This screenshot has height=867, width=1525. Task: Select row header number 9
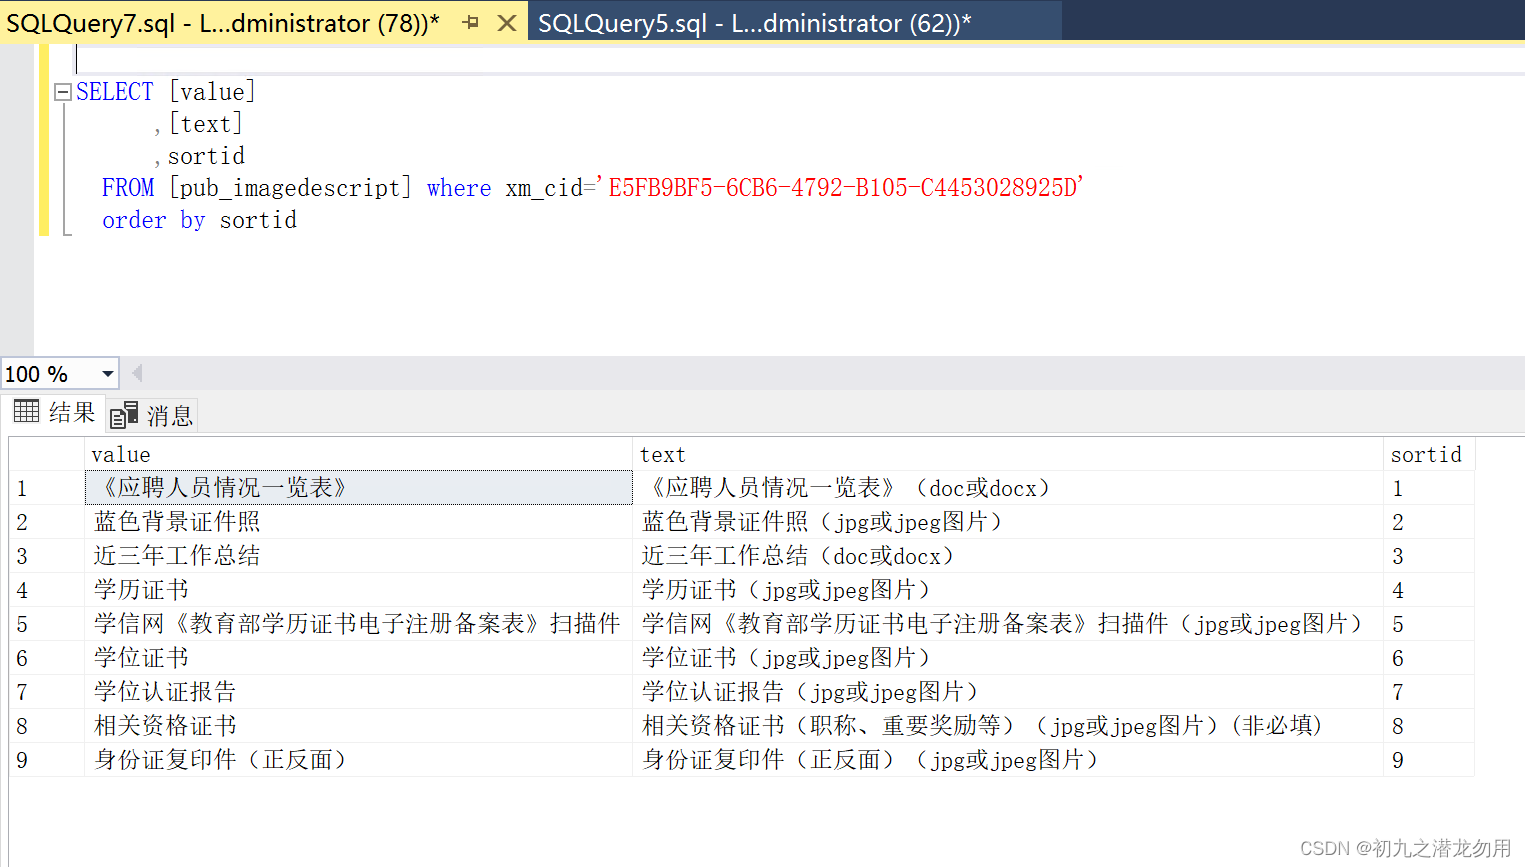(47, 760)
